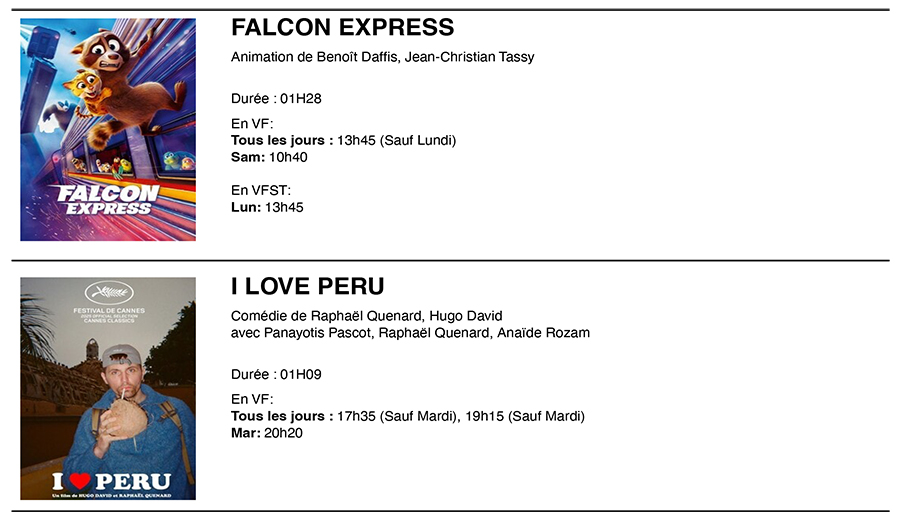
Task: Select the 13h45 daily Falcon Express showtime
Action: (x=356, y=140)
